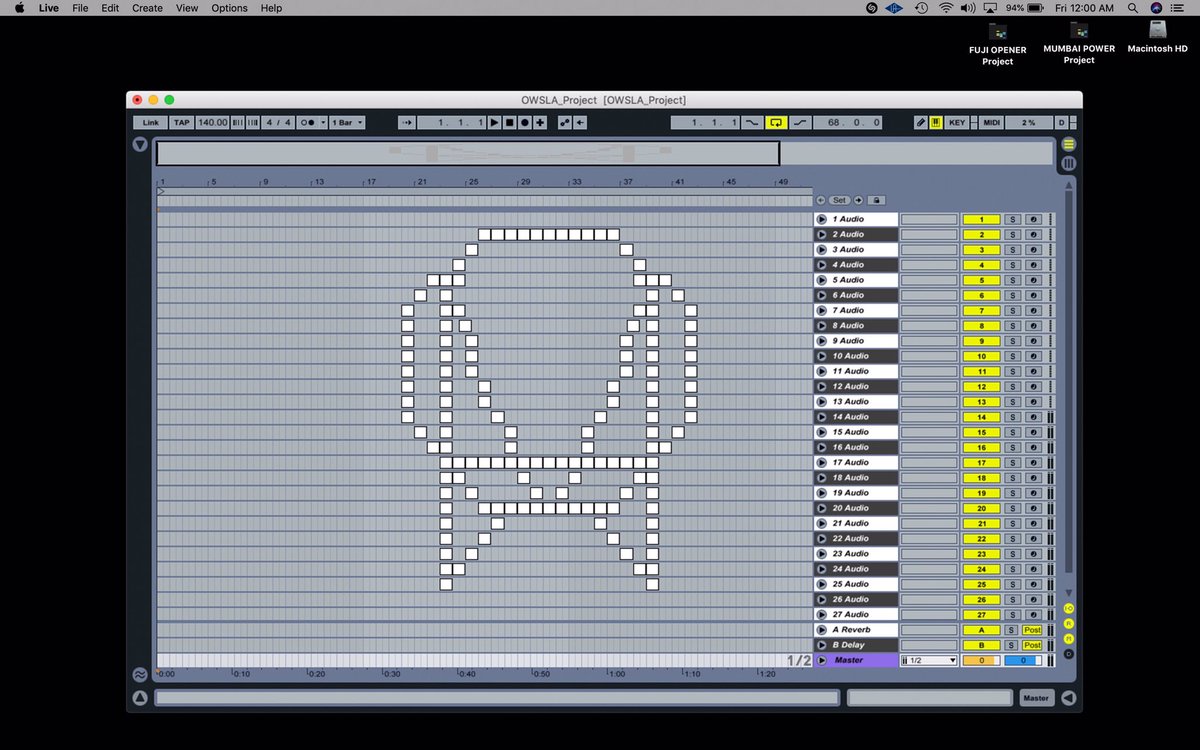Unfold the 1 Audio track
This screenshot has width=1200, height=750.
point(822,219)
